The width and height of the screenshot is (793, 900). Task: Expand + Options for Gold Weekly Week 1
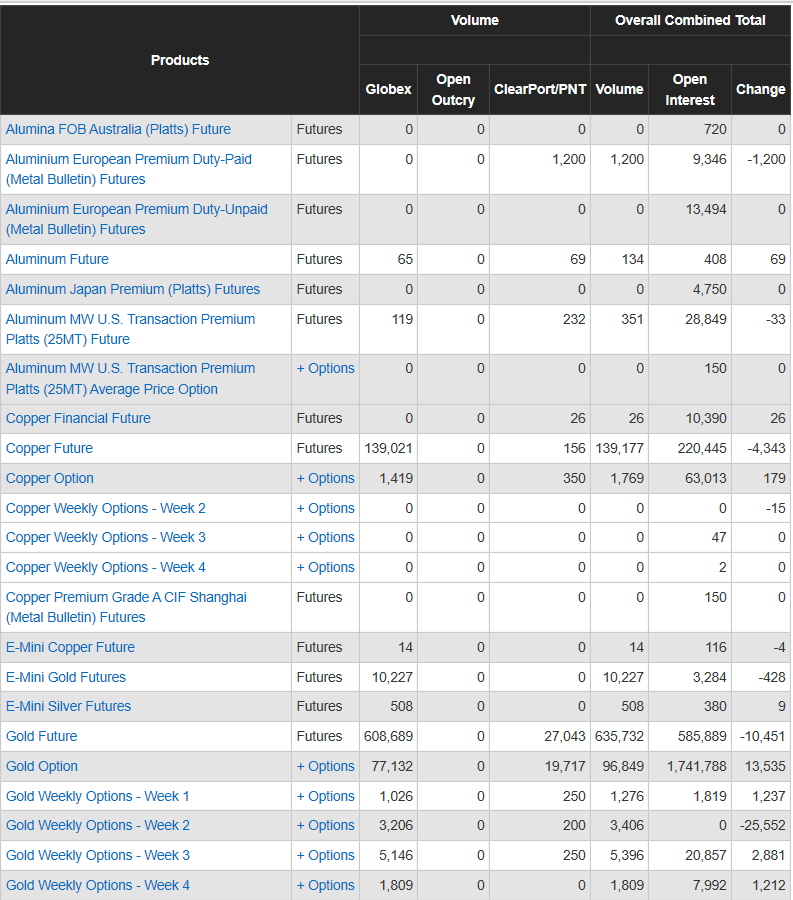click(x=325, y=796)
